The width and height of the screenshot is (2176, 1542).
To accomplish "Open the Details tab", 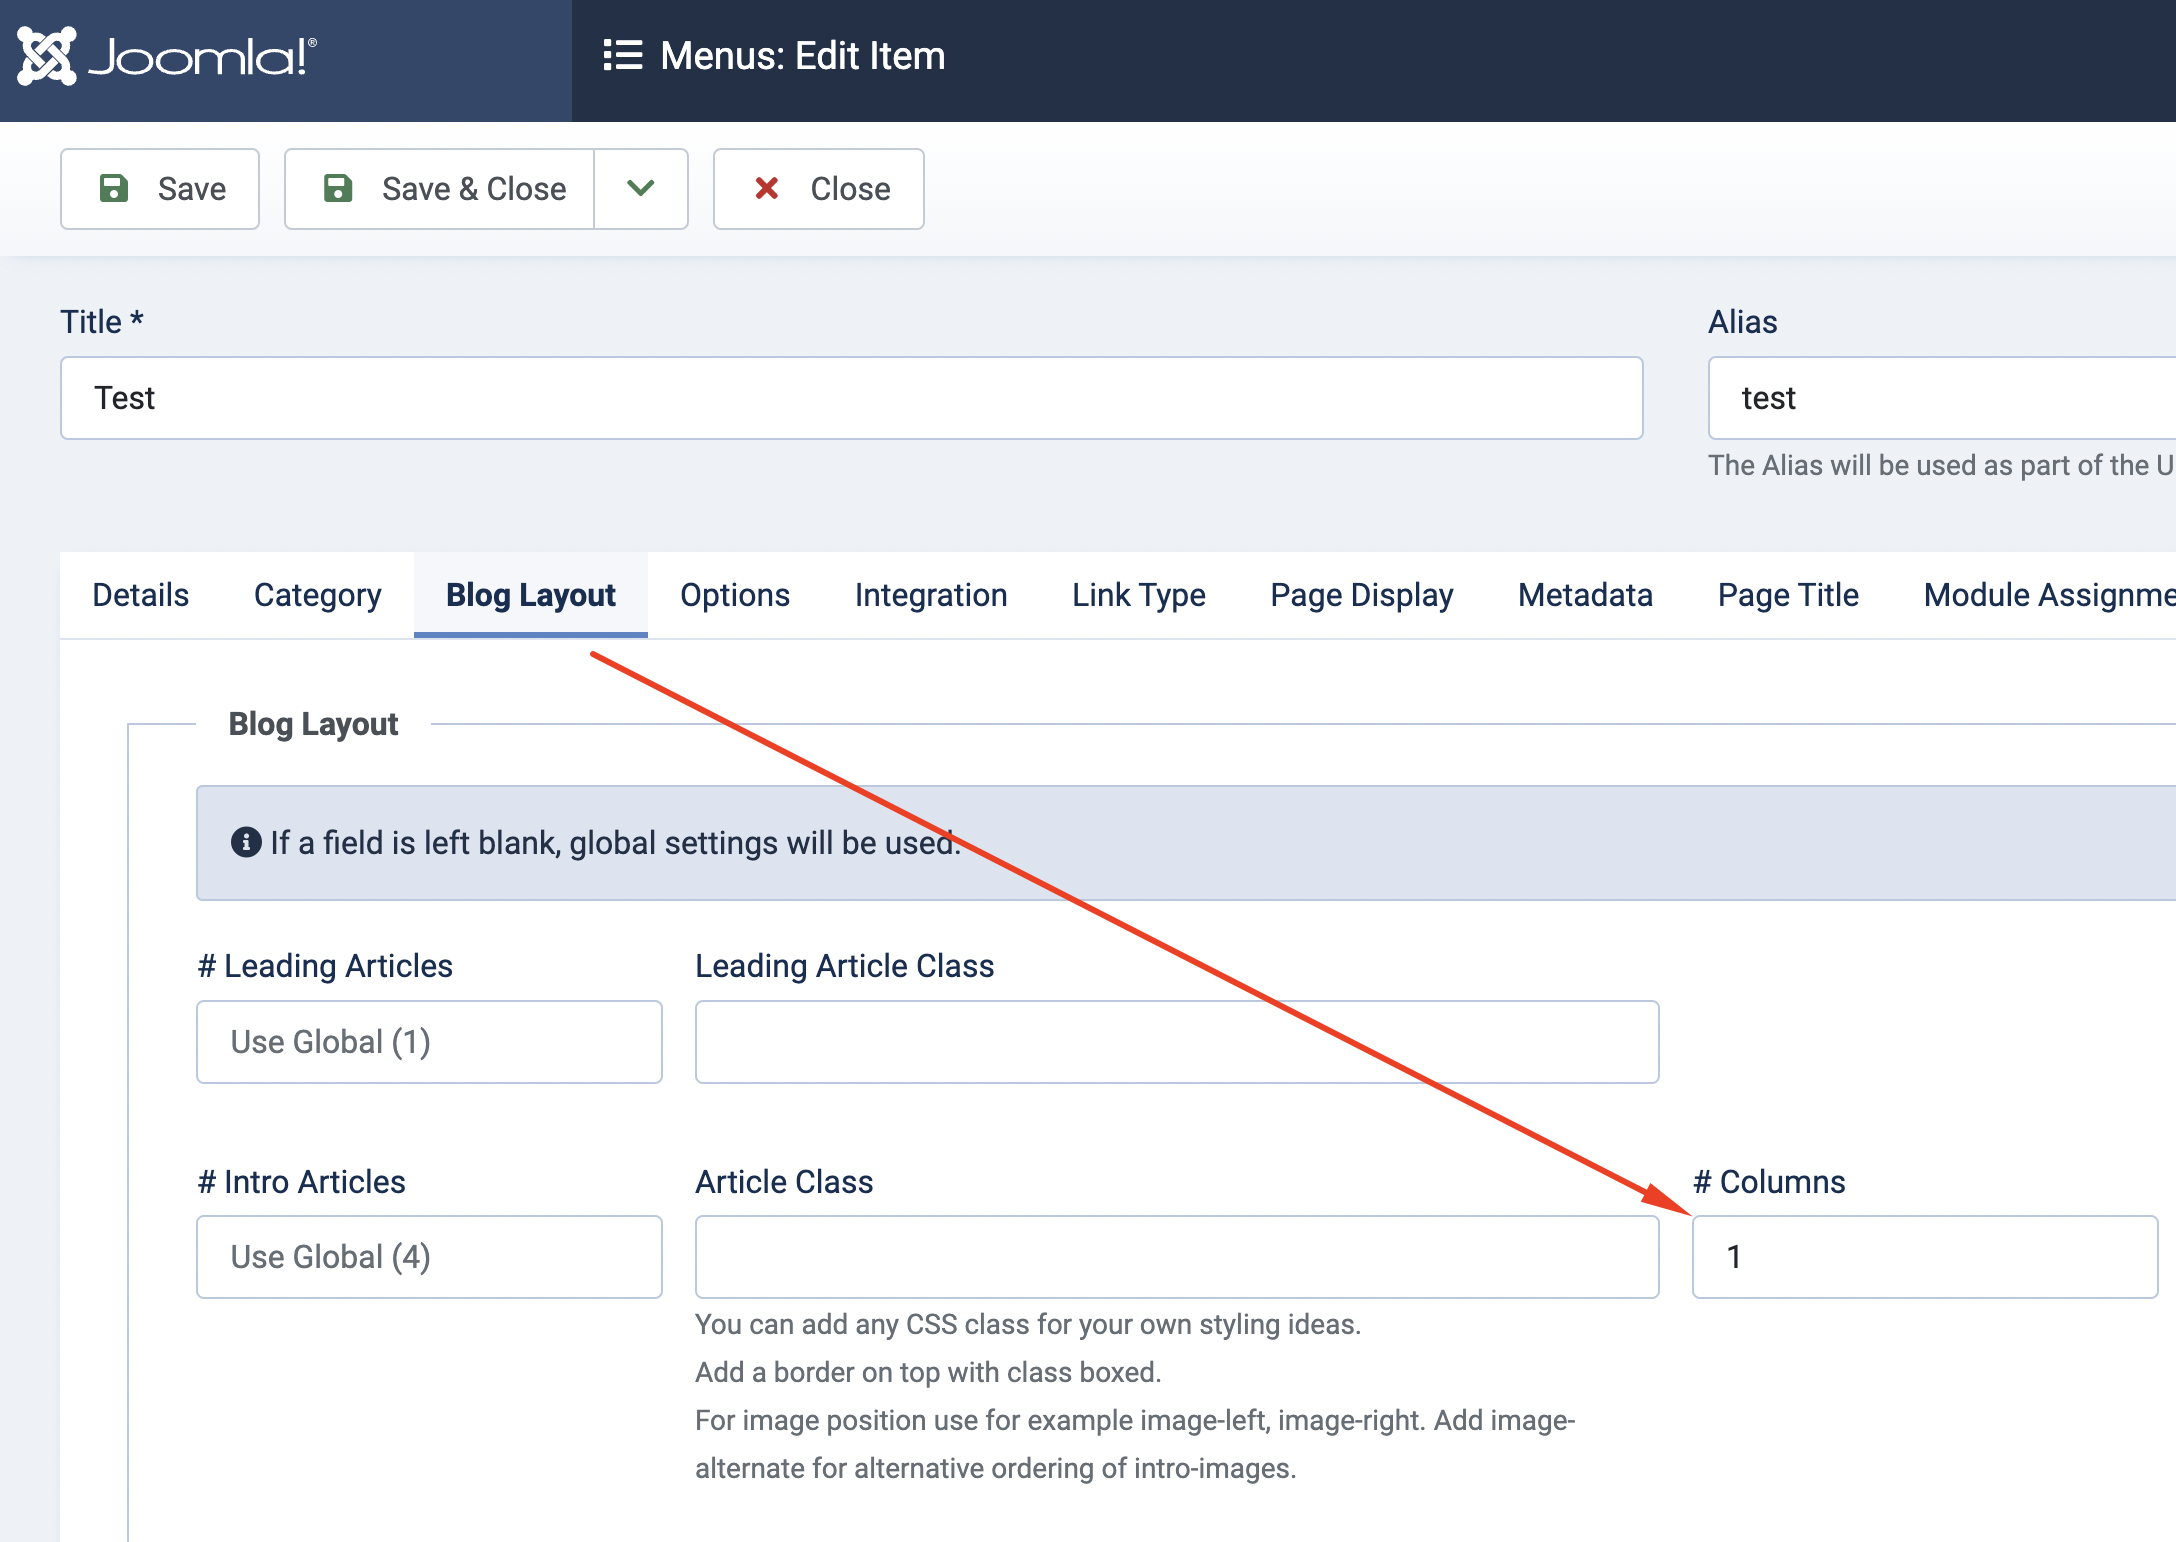I will (140, 595).
